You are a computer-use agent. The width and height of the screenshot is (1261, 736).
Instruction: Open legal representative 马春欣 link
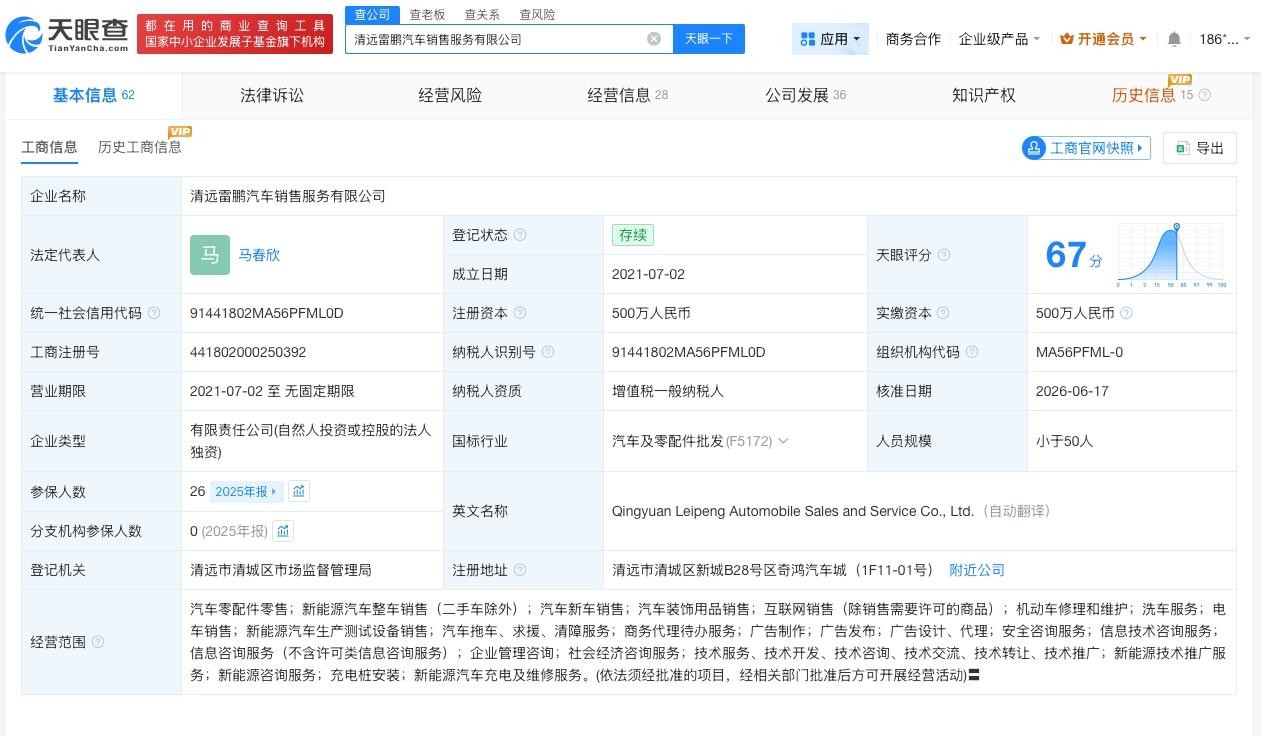pos(259,255)
